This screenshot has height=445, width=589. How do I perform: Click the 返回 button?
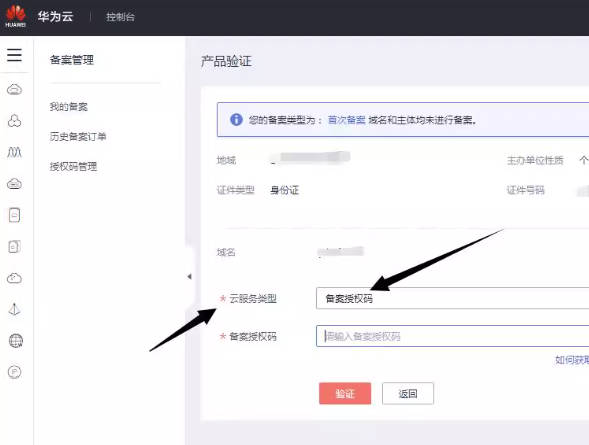408,393
